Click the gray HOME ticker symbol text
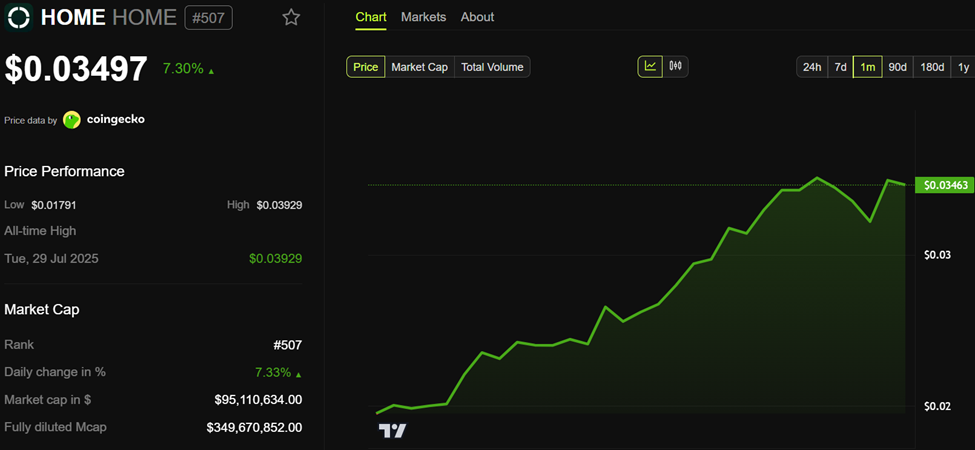The height and width of the screenshot is (450, 975). coord(144,17)
